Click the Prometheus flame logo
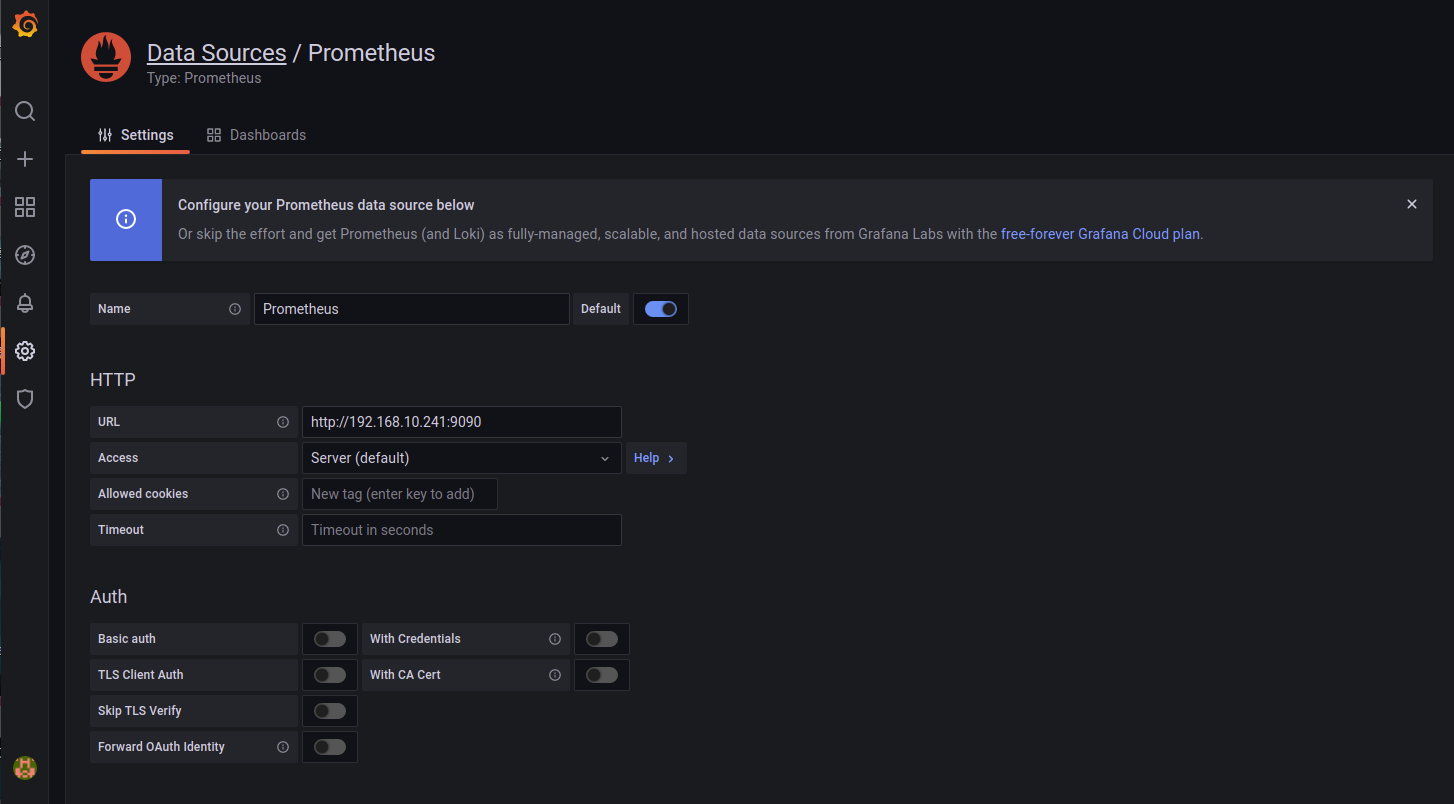1454x804 pixels. [106, 58]
